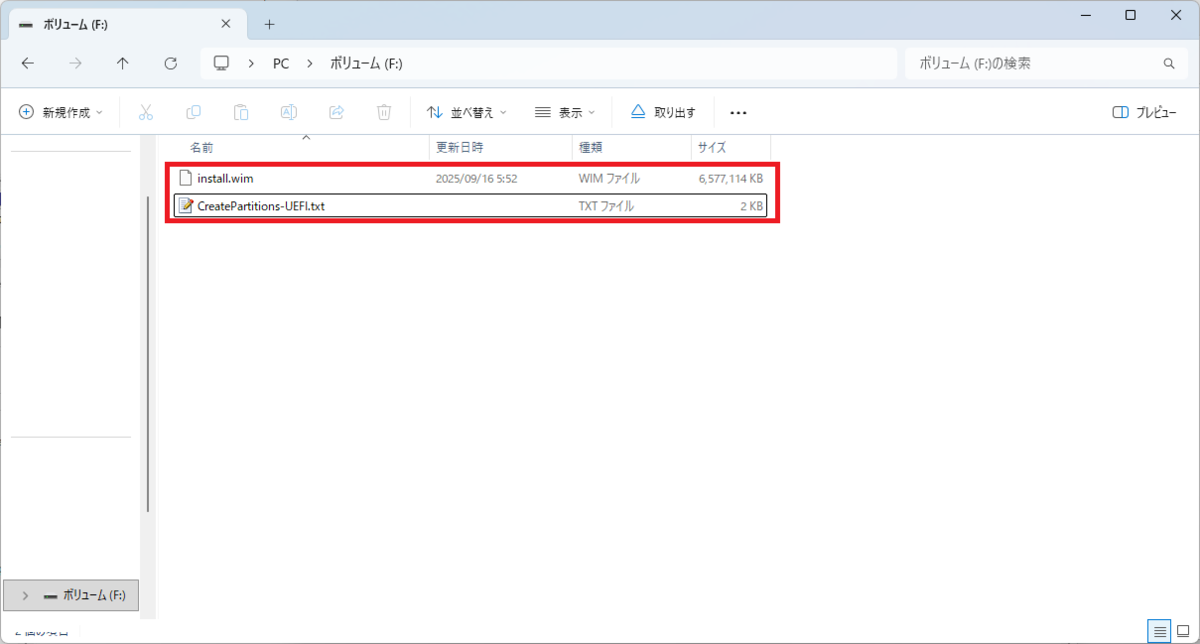Image resolution: width=1200 pixels, height=644 pixels.
Task: Switch to details view icon at bottom right
Action: point(1159,631)
